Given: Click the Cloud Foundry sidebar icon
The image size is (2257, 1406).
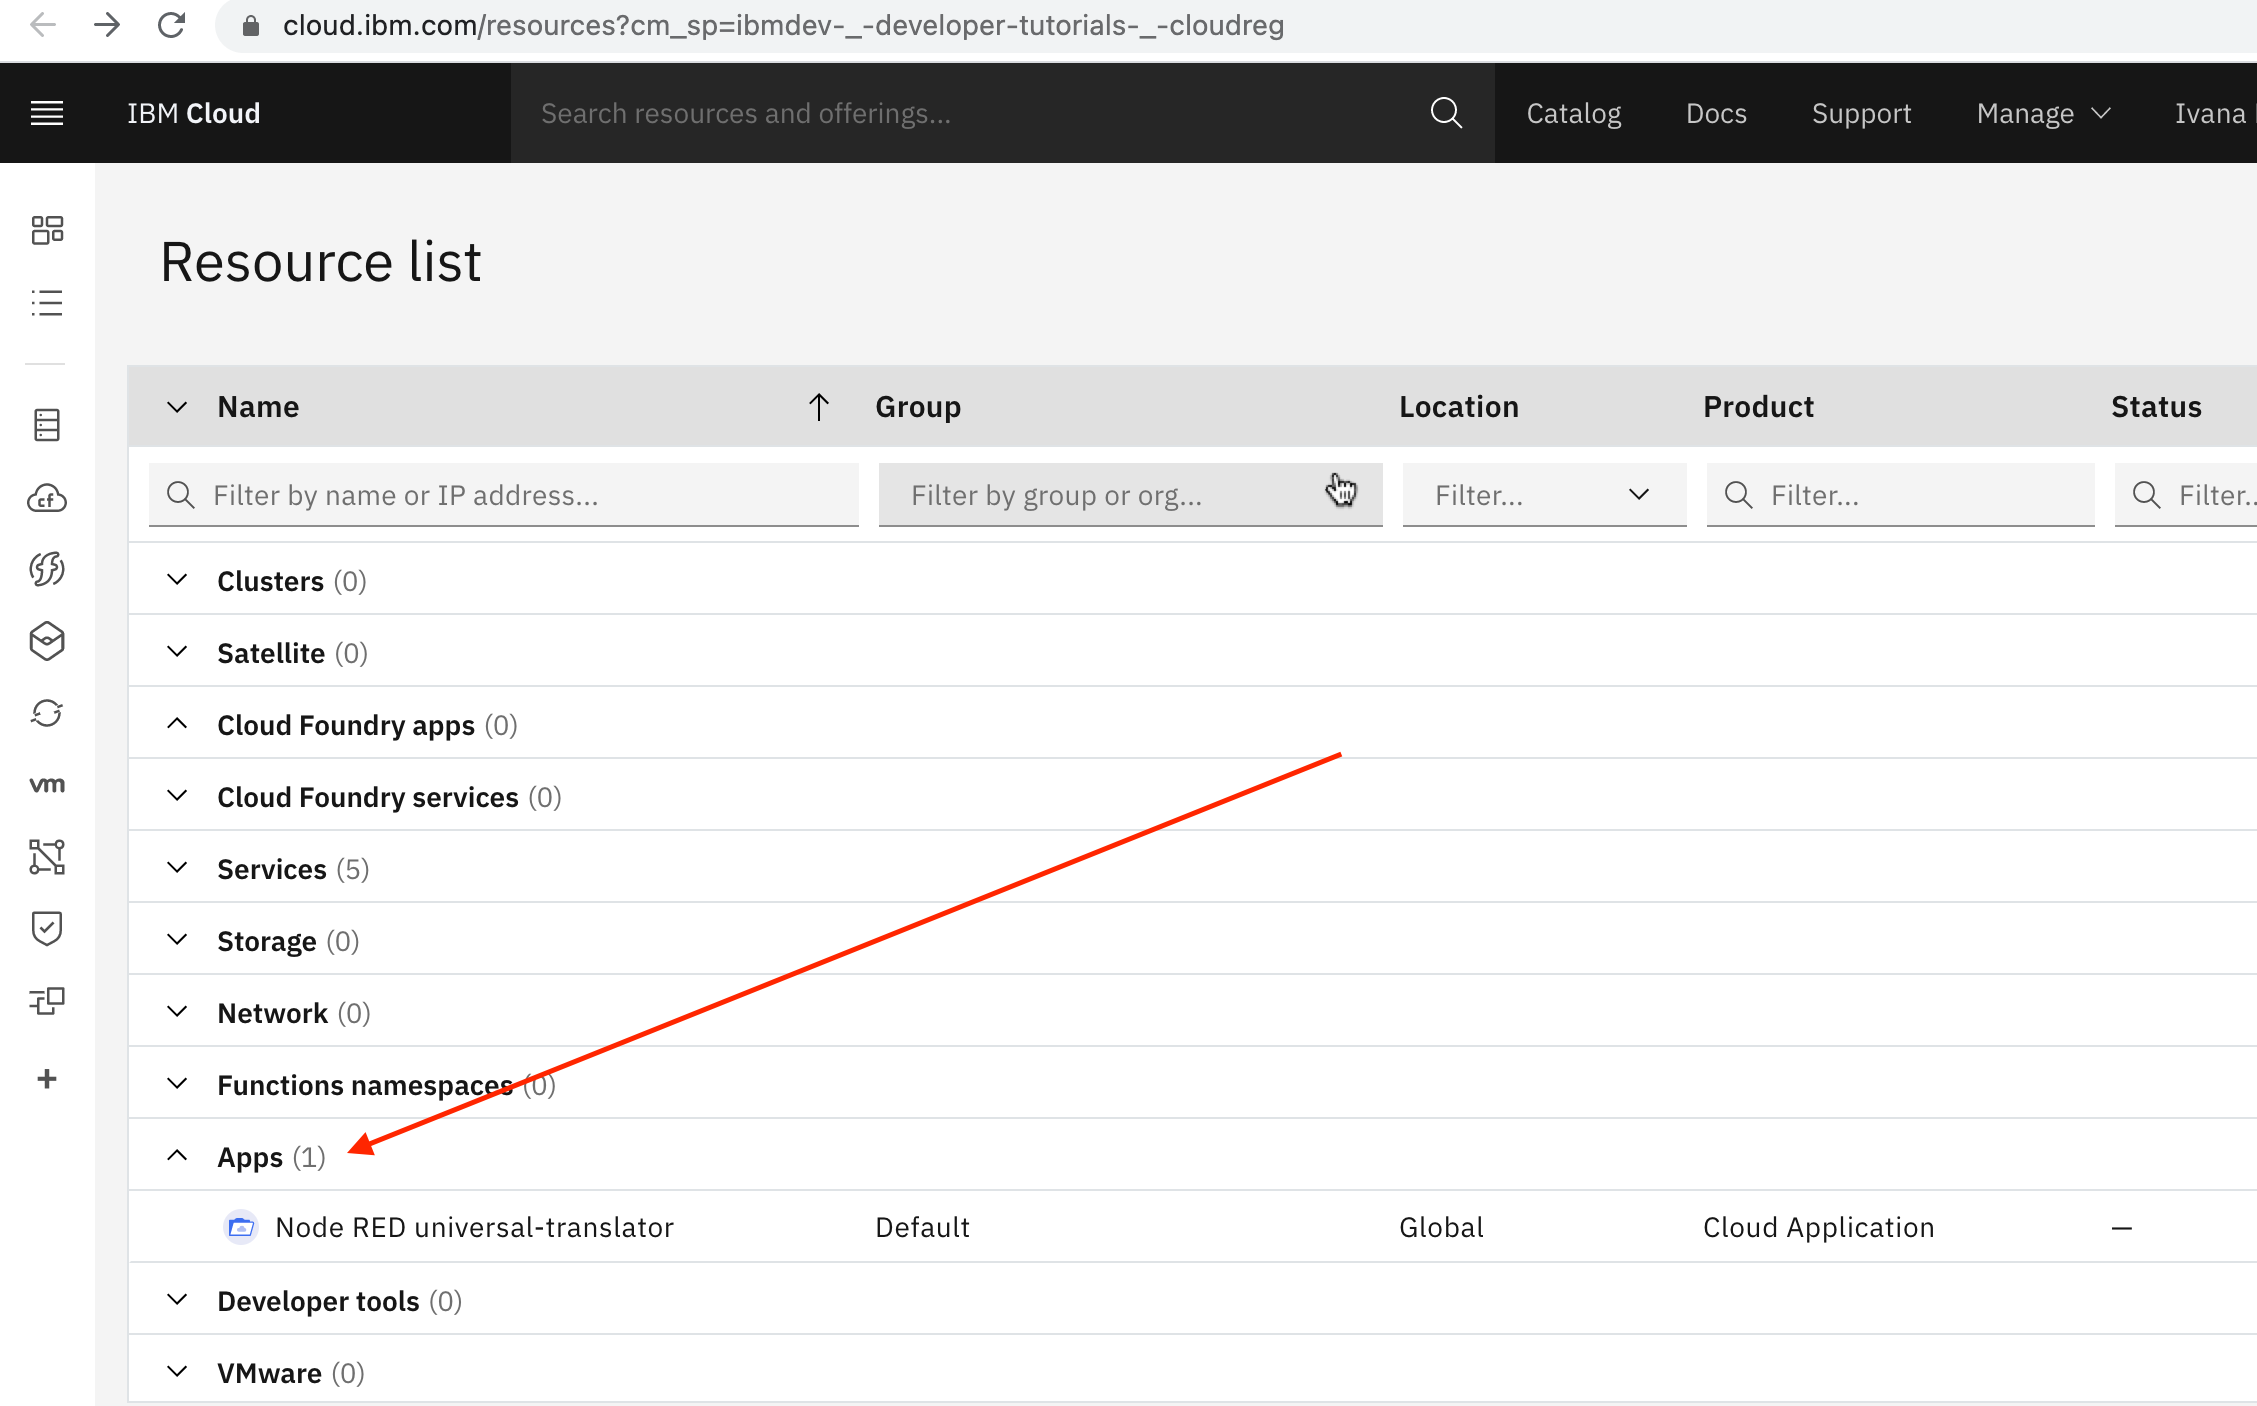Looking at the screenshot, I should 47,498.
